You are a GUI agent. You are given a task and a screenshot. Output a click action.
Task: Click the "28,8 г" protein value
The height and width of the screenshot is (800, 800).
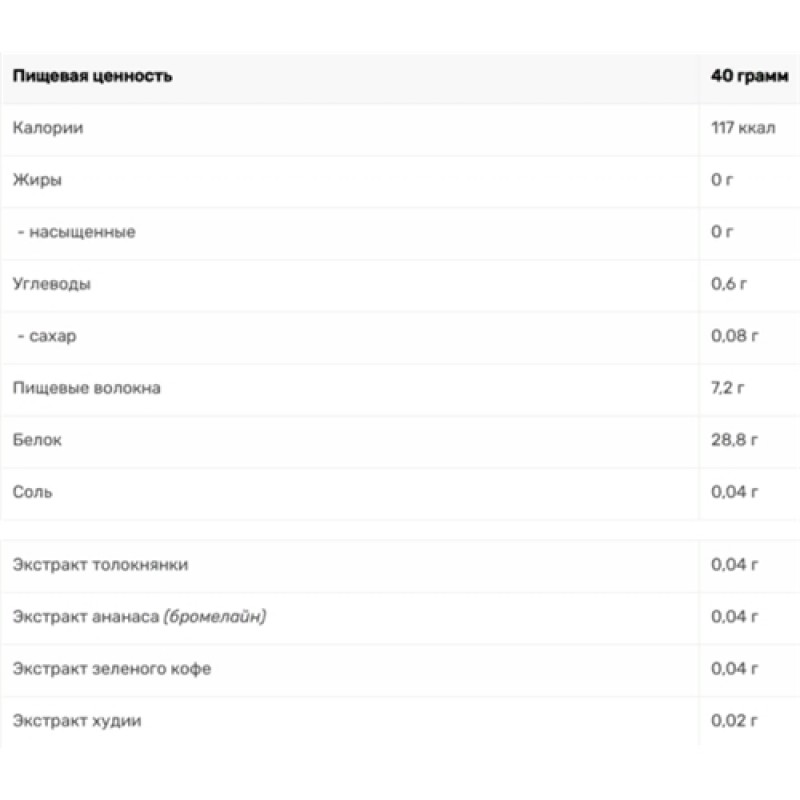pyautogui.click(x=734, y=440)
